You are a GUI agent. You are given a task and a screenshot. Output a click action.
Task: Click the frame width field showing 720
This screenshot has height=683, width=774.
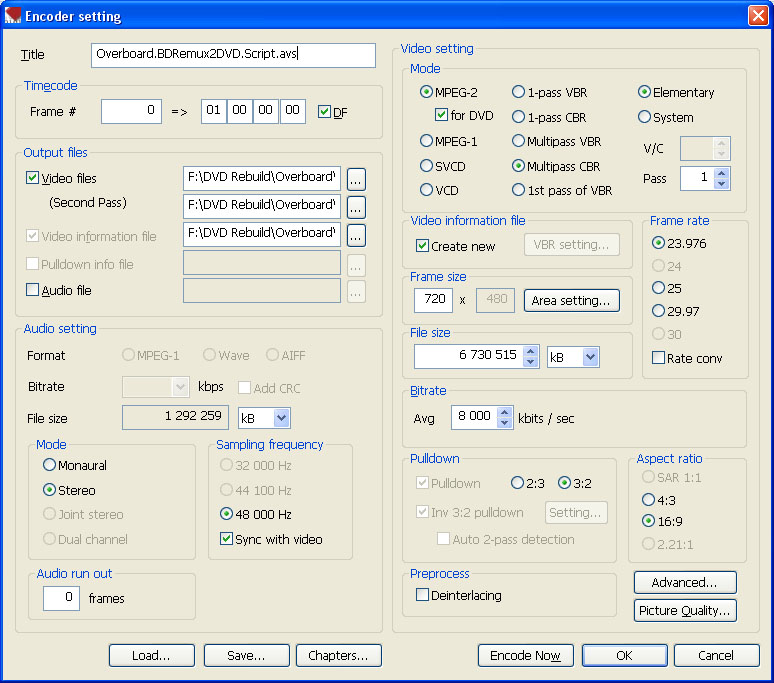[433, 300]
